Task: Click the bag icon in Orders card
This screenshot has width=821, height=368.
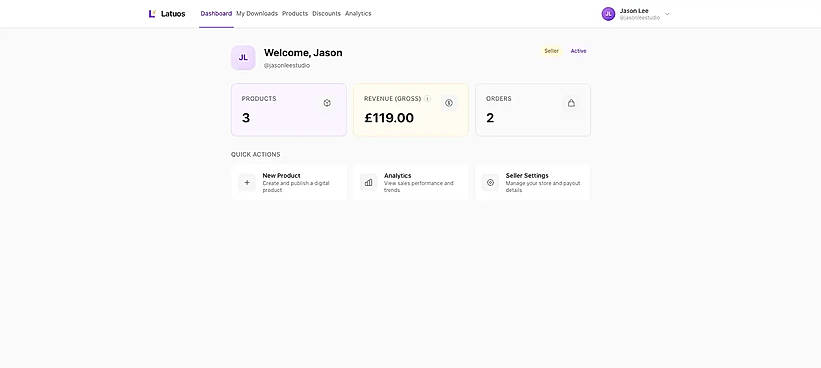Action: (x=571, y=103)
